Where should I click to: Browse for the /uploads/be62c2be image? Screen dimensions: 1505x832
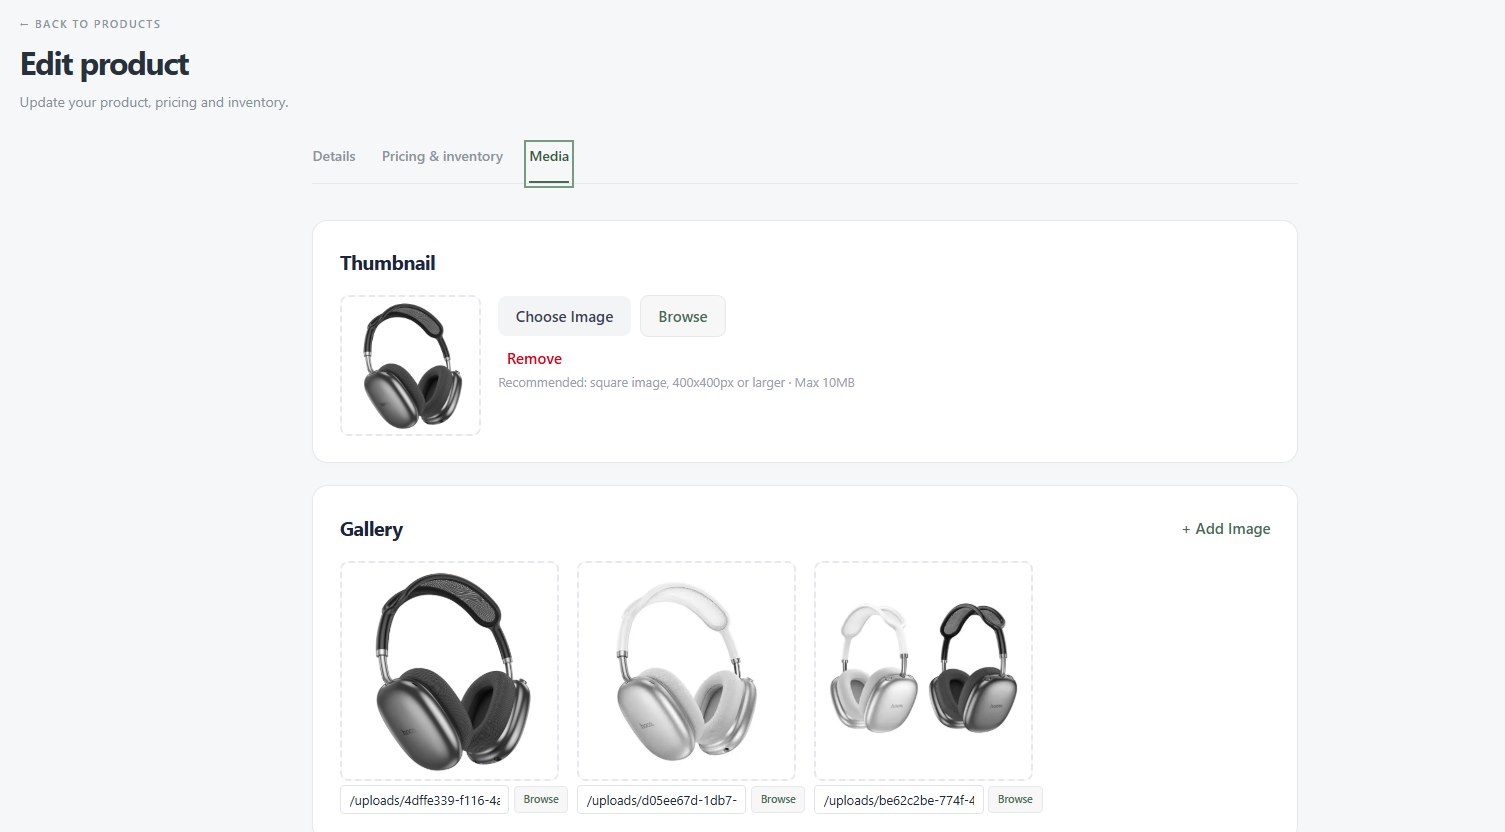pos(1015,799)
